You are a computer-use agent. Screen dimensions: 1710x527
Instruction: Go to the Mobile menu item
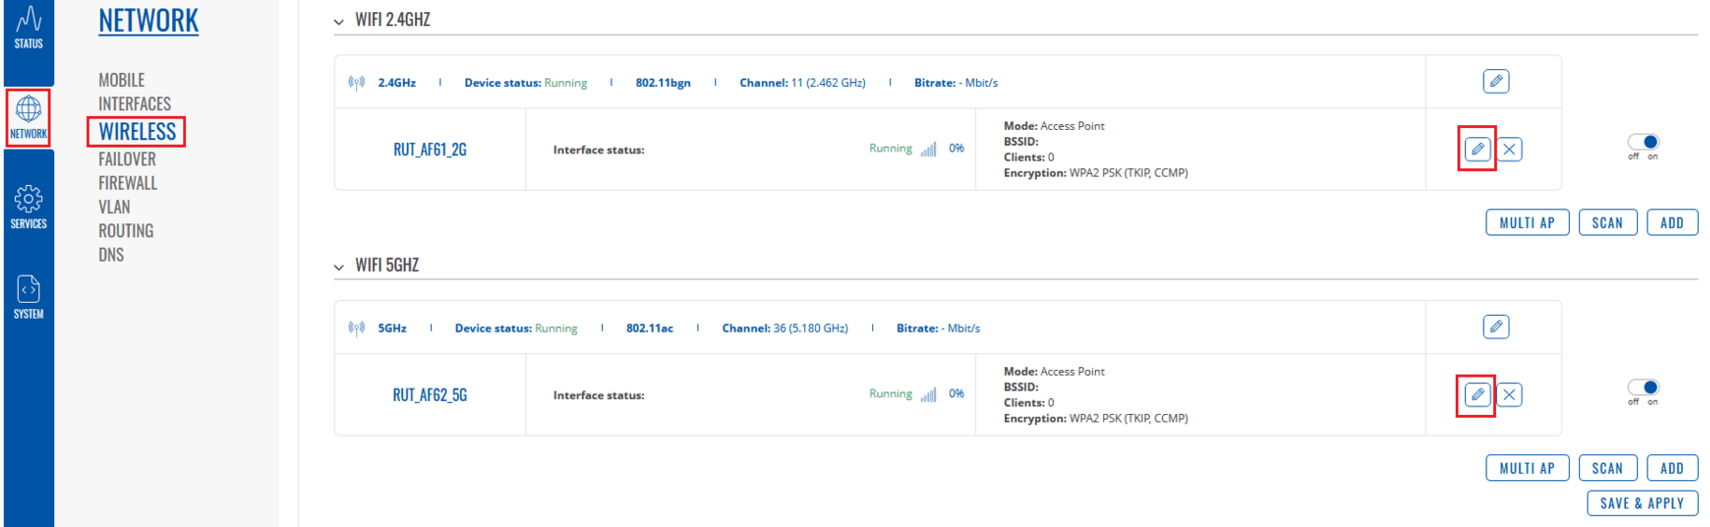pyautogui.click(x=121, y=80)
